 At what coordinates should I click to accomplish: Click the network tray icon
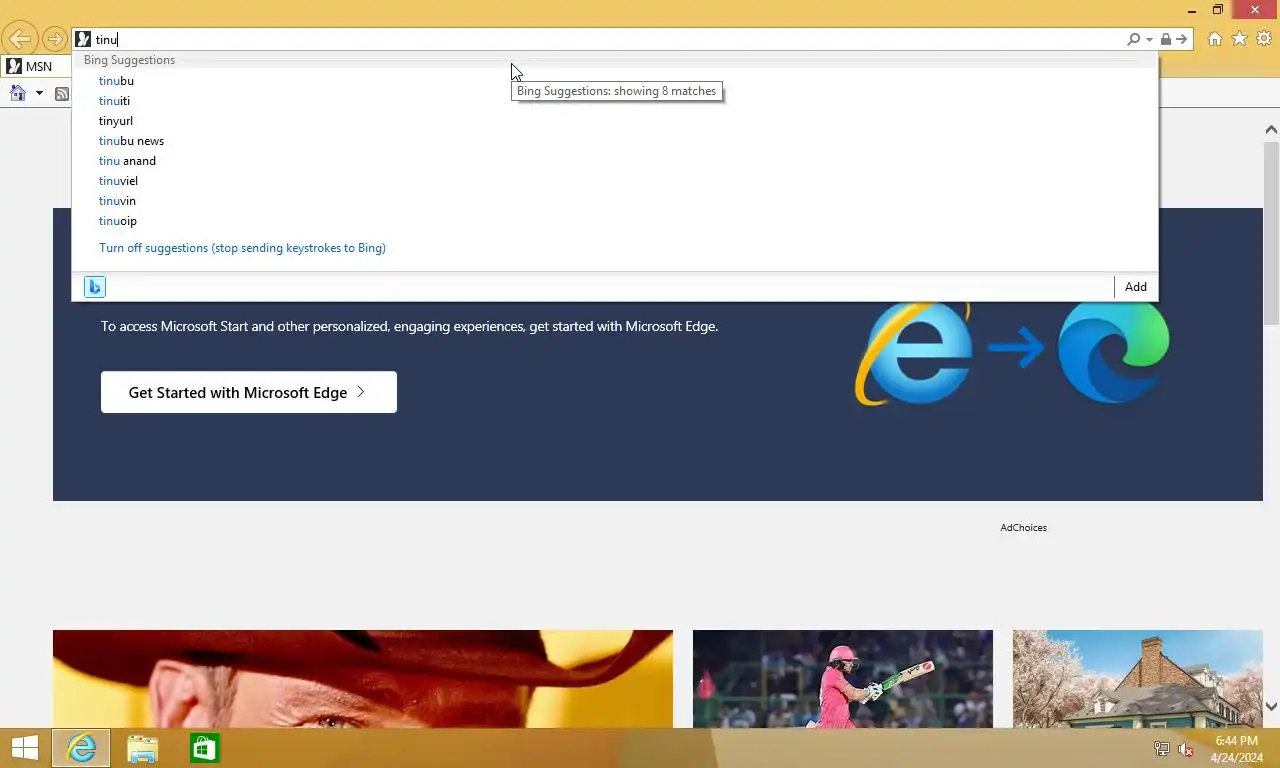tap(1162, 749)
